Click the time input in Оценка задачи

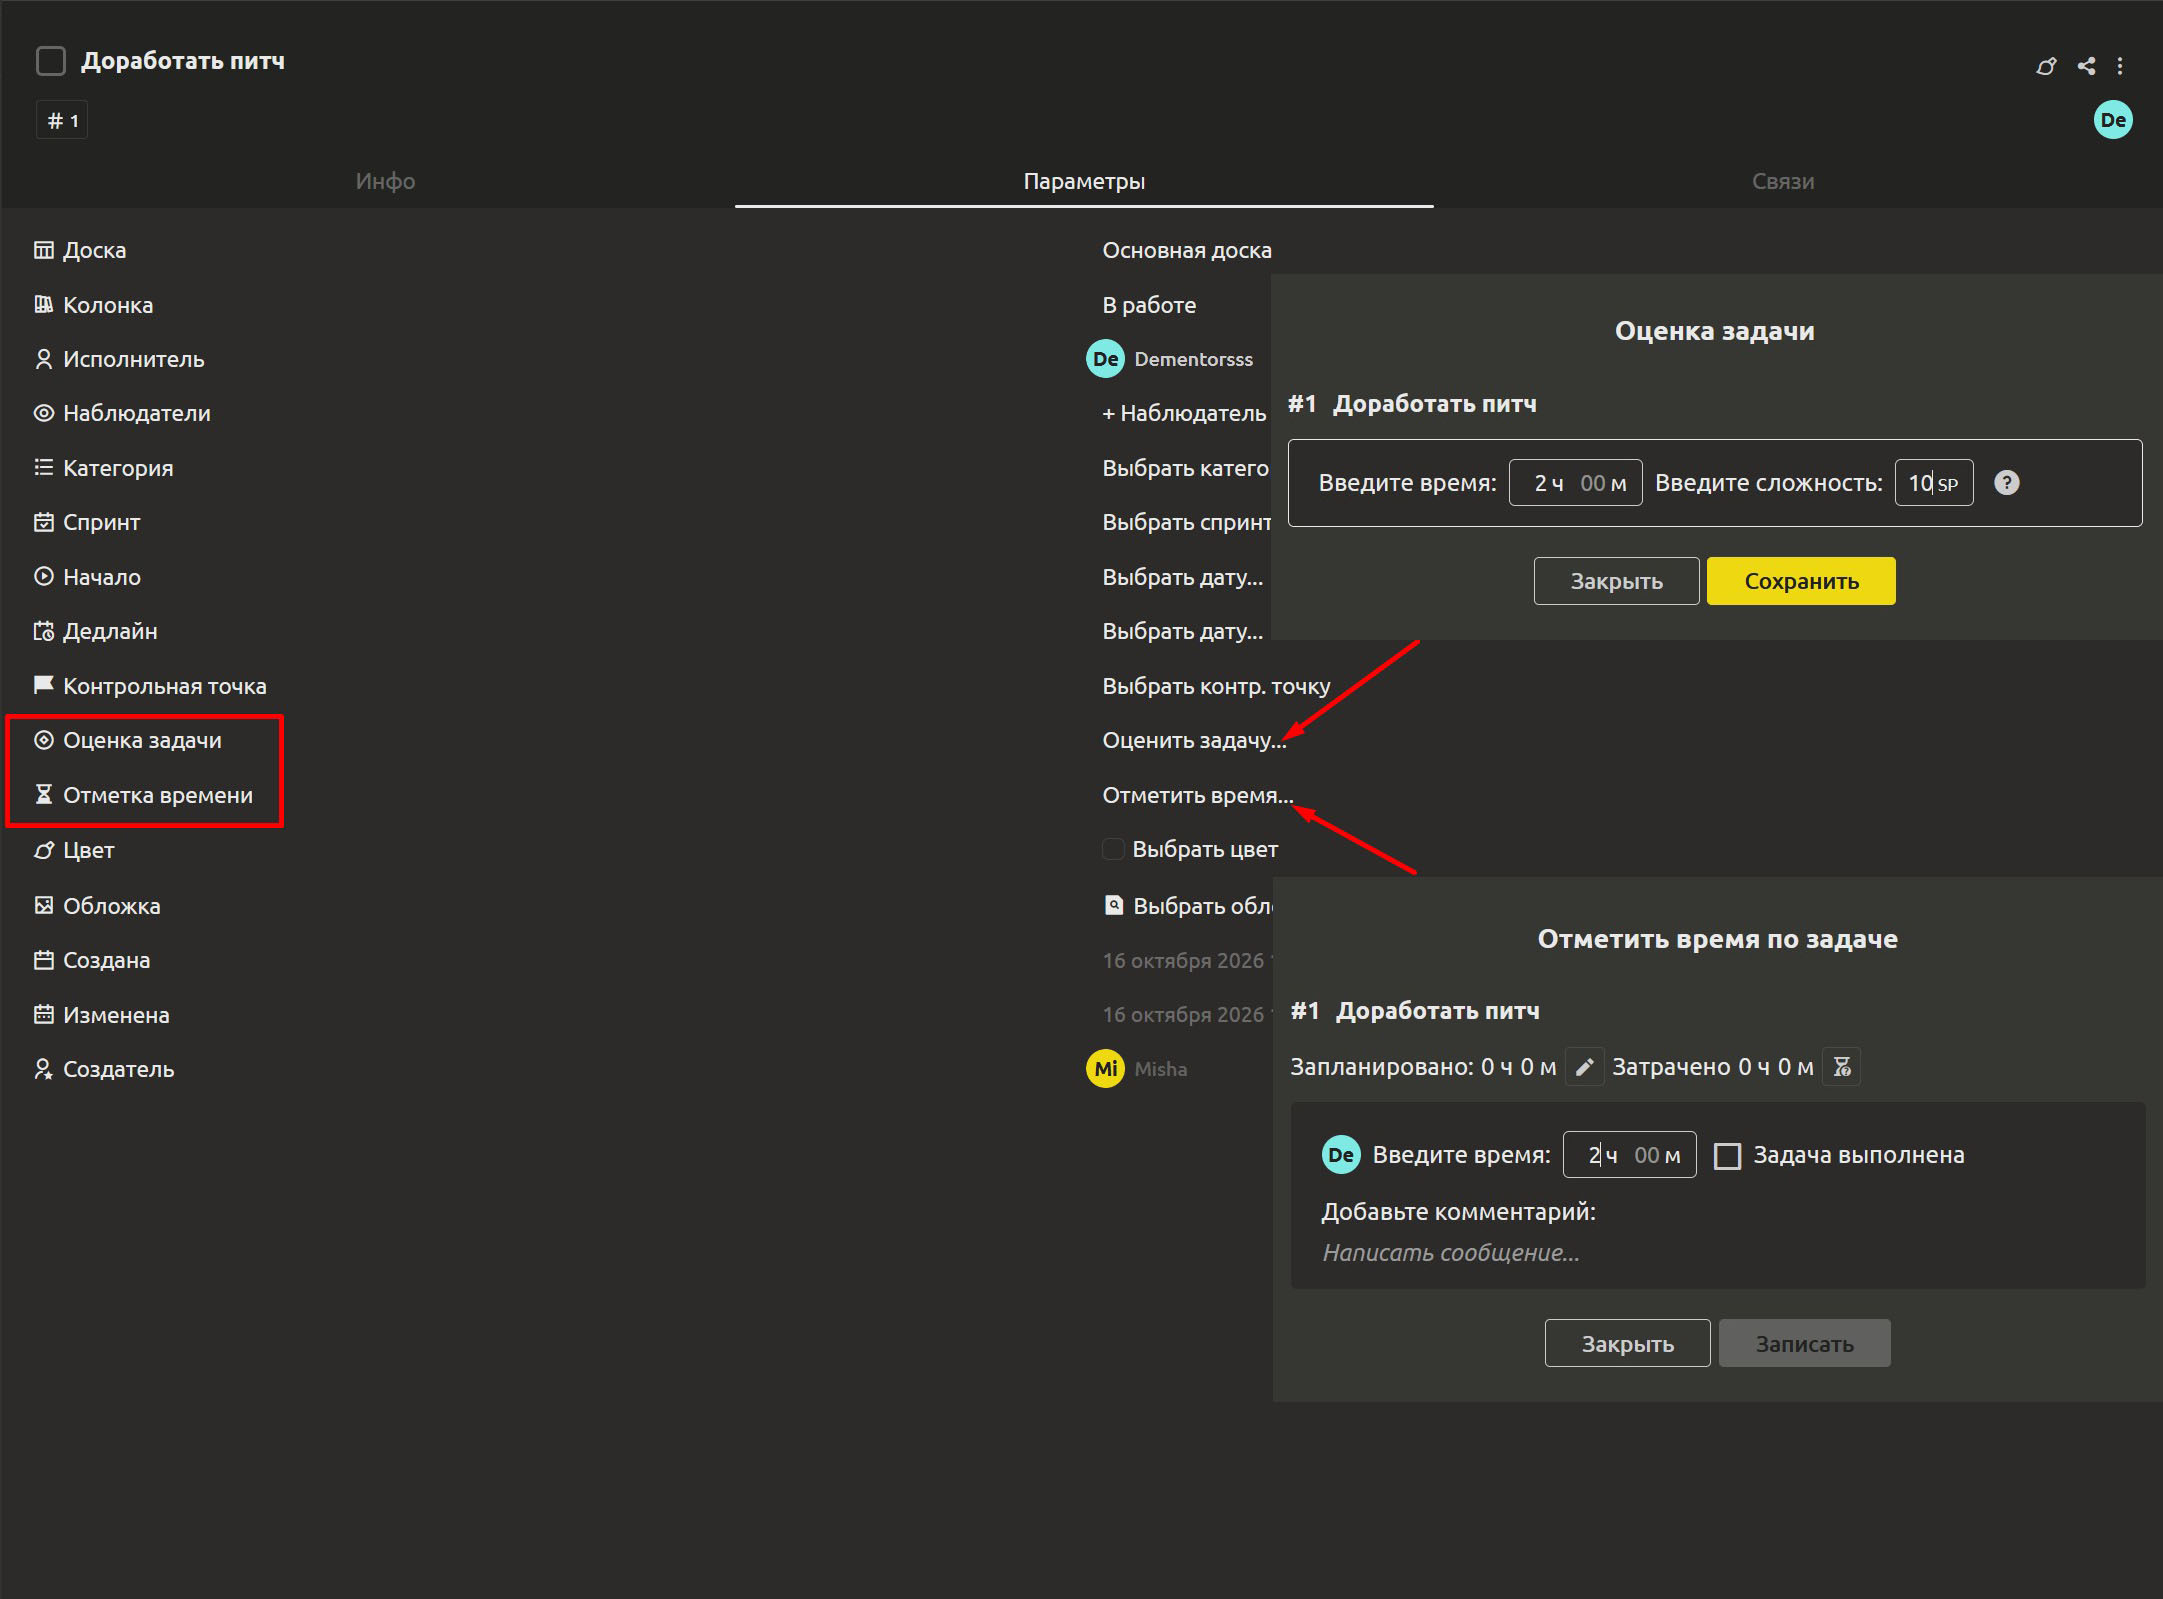(x=1575, y=483)
